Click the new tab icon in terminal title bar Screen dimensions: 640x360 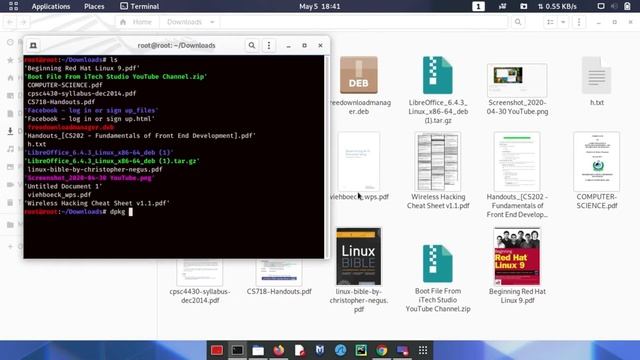coord(33,45)
